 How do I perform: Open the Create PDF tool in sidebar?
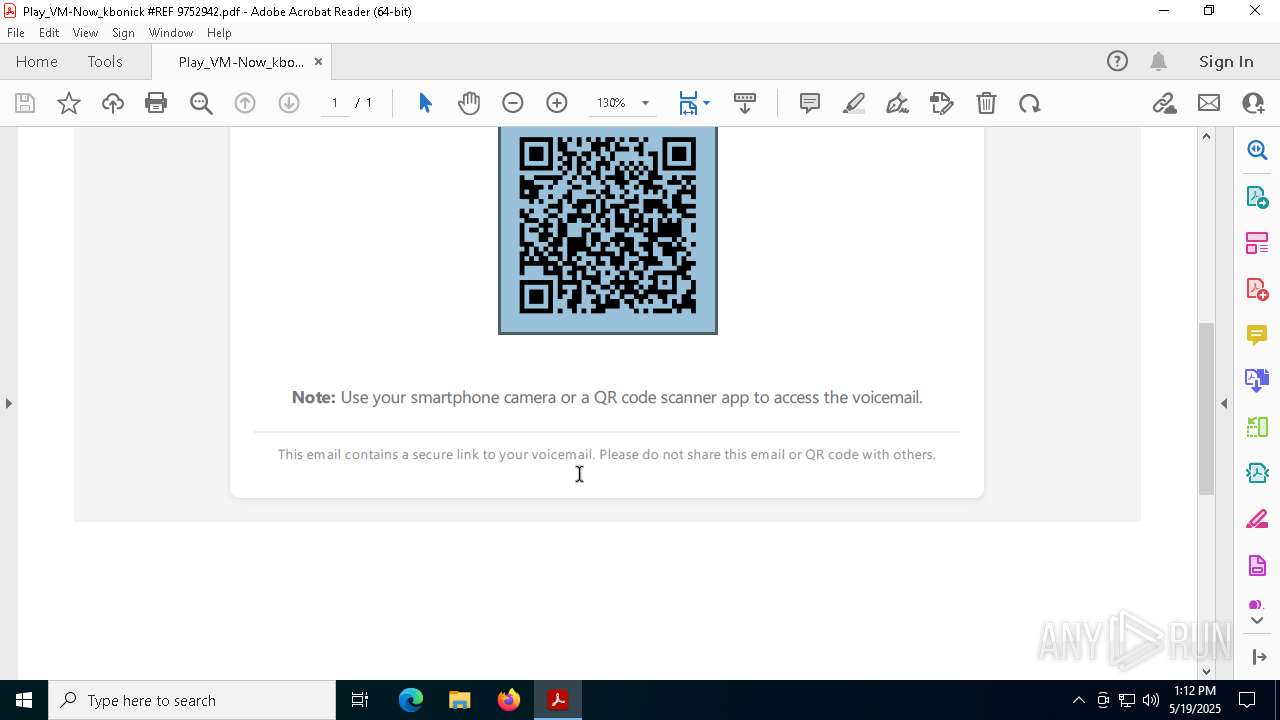pos(1257,289)
